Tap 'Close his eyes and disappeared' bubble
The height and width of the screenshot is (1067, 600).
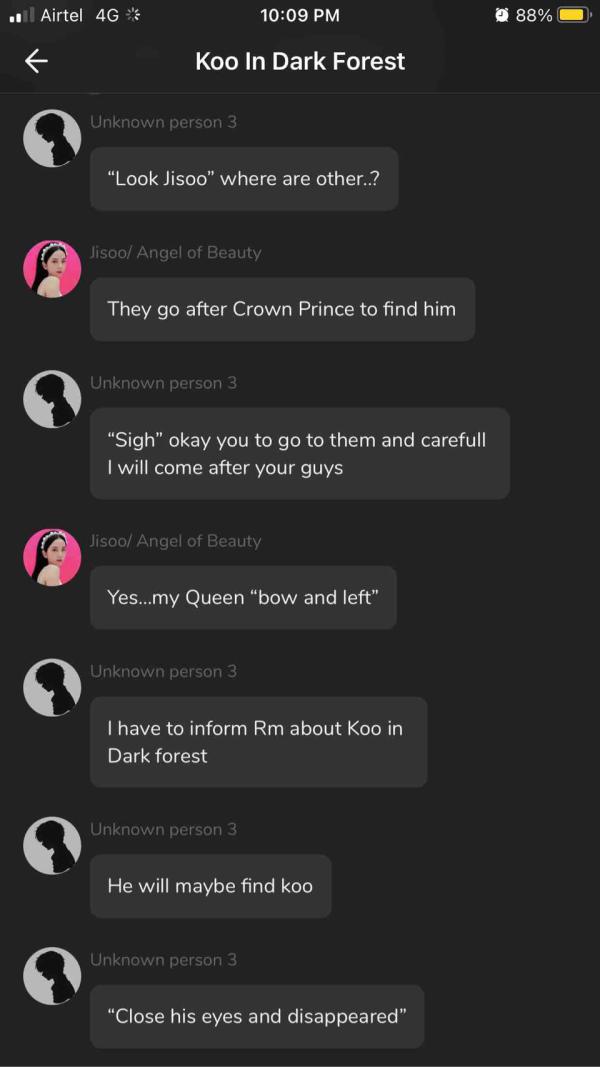tap(256, 1016)
